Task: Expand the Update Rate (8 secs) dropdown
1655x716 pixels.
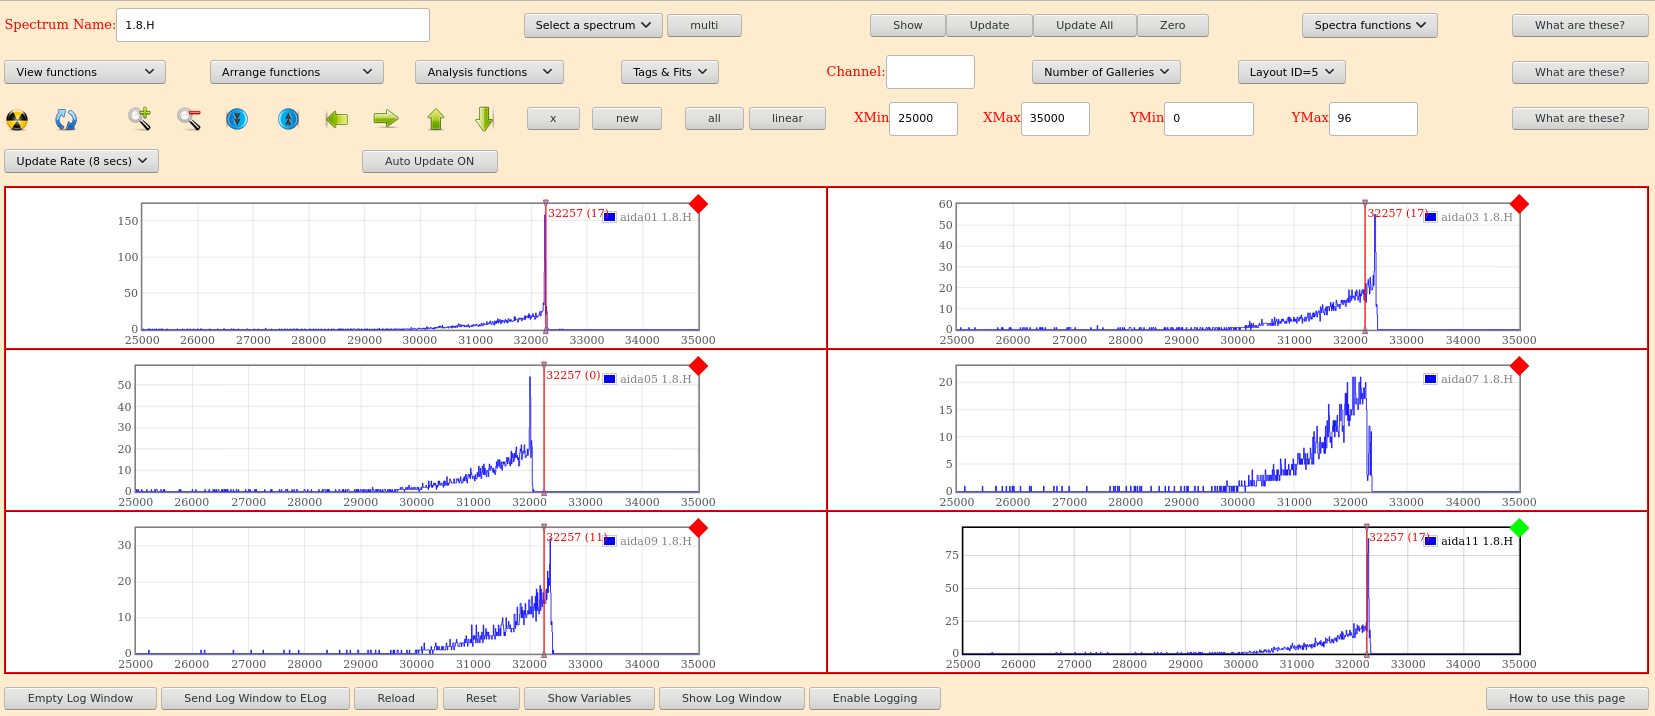Action: click(82, 161)
